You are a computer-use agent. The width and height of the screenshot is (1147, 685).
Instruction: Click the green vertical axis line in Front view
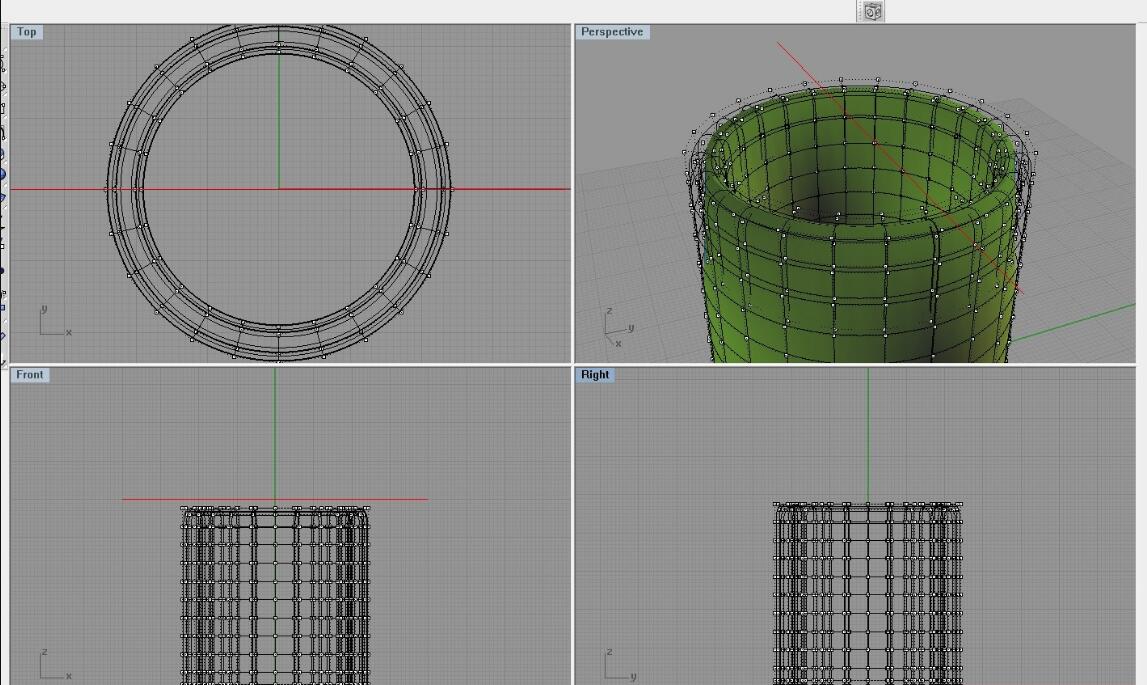275,430
